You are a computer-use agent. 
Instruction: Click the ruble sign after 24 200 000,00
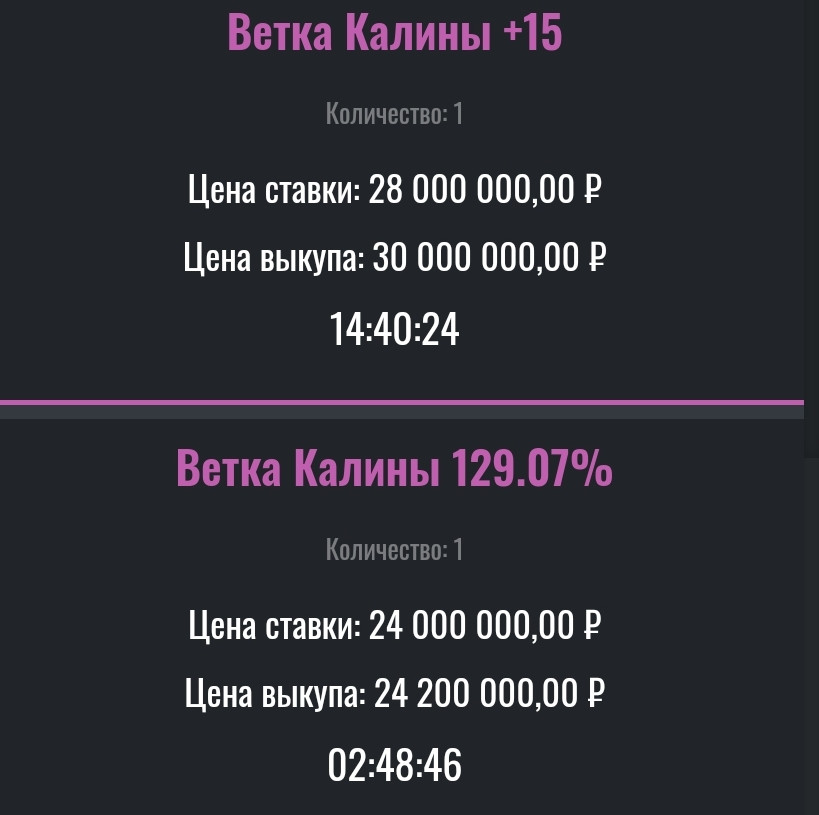pyautogui.click(x=596, y=693)
